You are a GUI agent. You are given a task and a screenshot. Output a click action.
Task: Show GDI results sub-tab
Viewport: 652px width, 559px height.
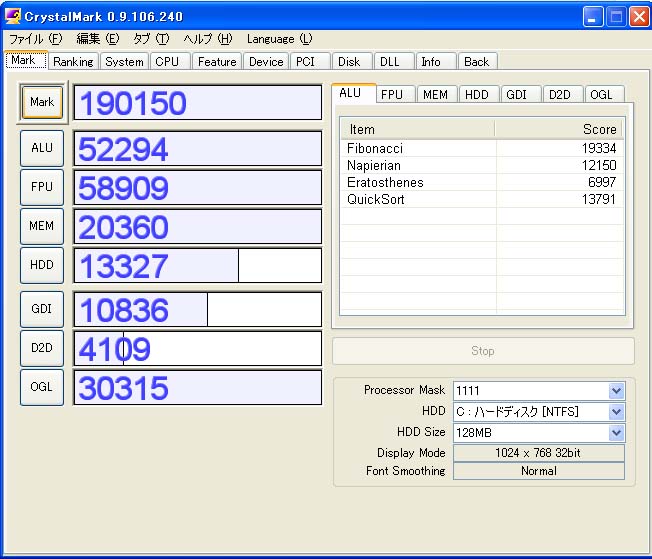tap(521, 94)
